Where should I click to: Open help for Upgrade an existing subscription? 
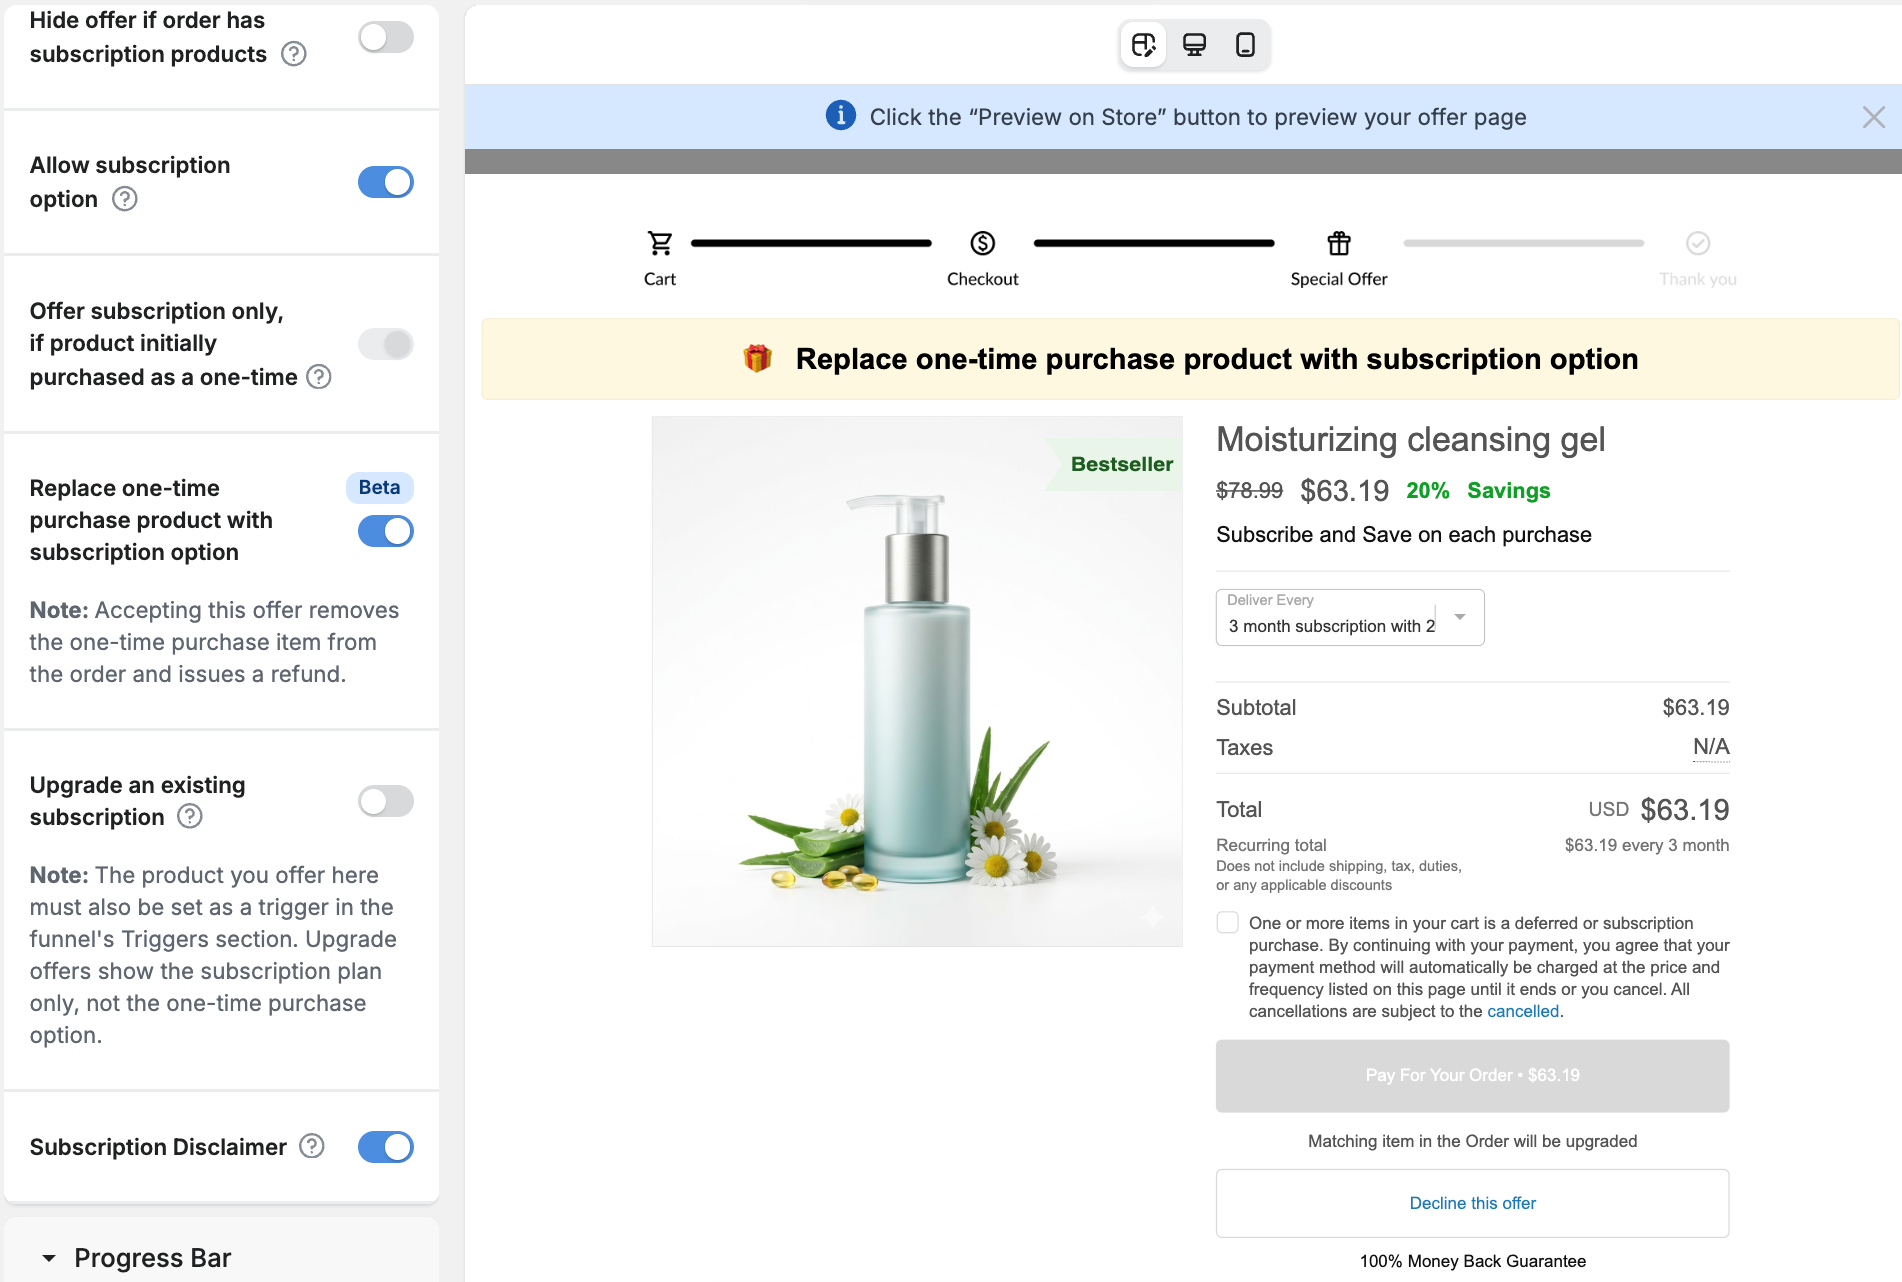click(190, 817)
